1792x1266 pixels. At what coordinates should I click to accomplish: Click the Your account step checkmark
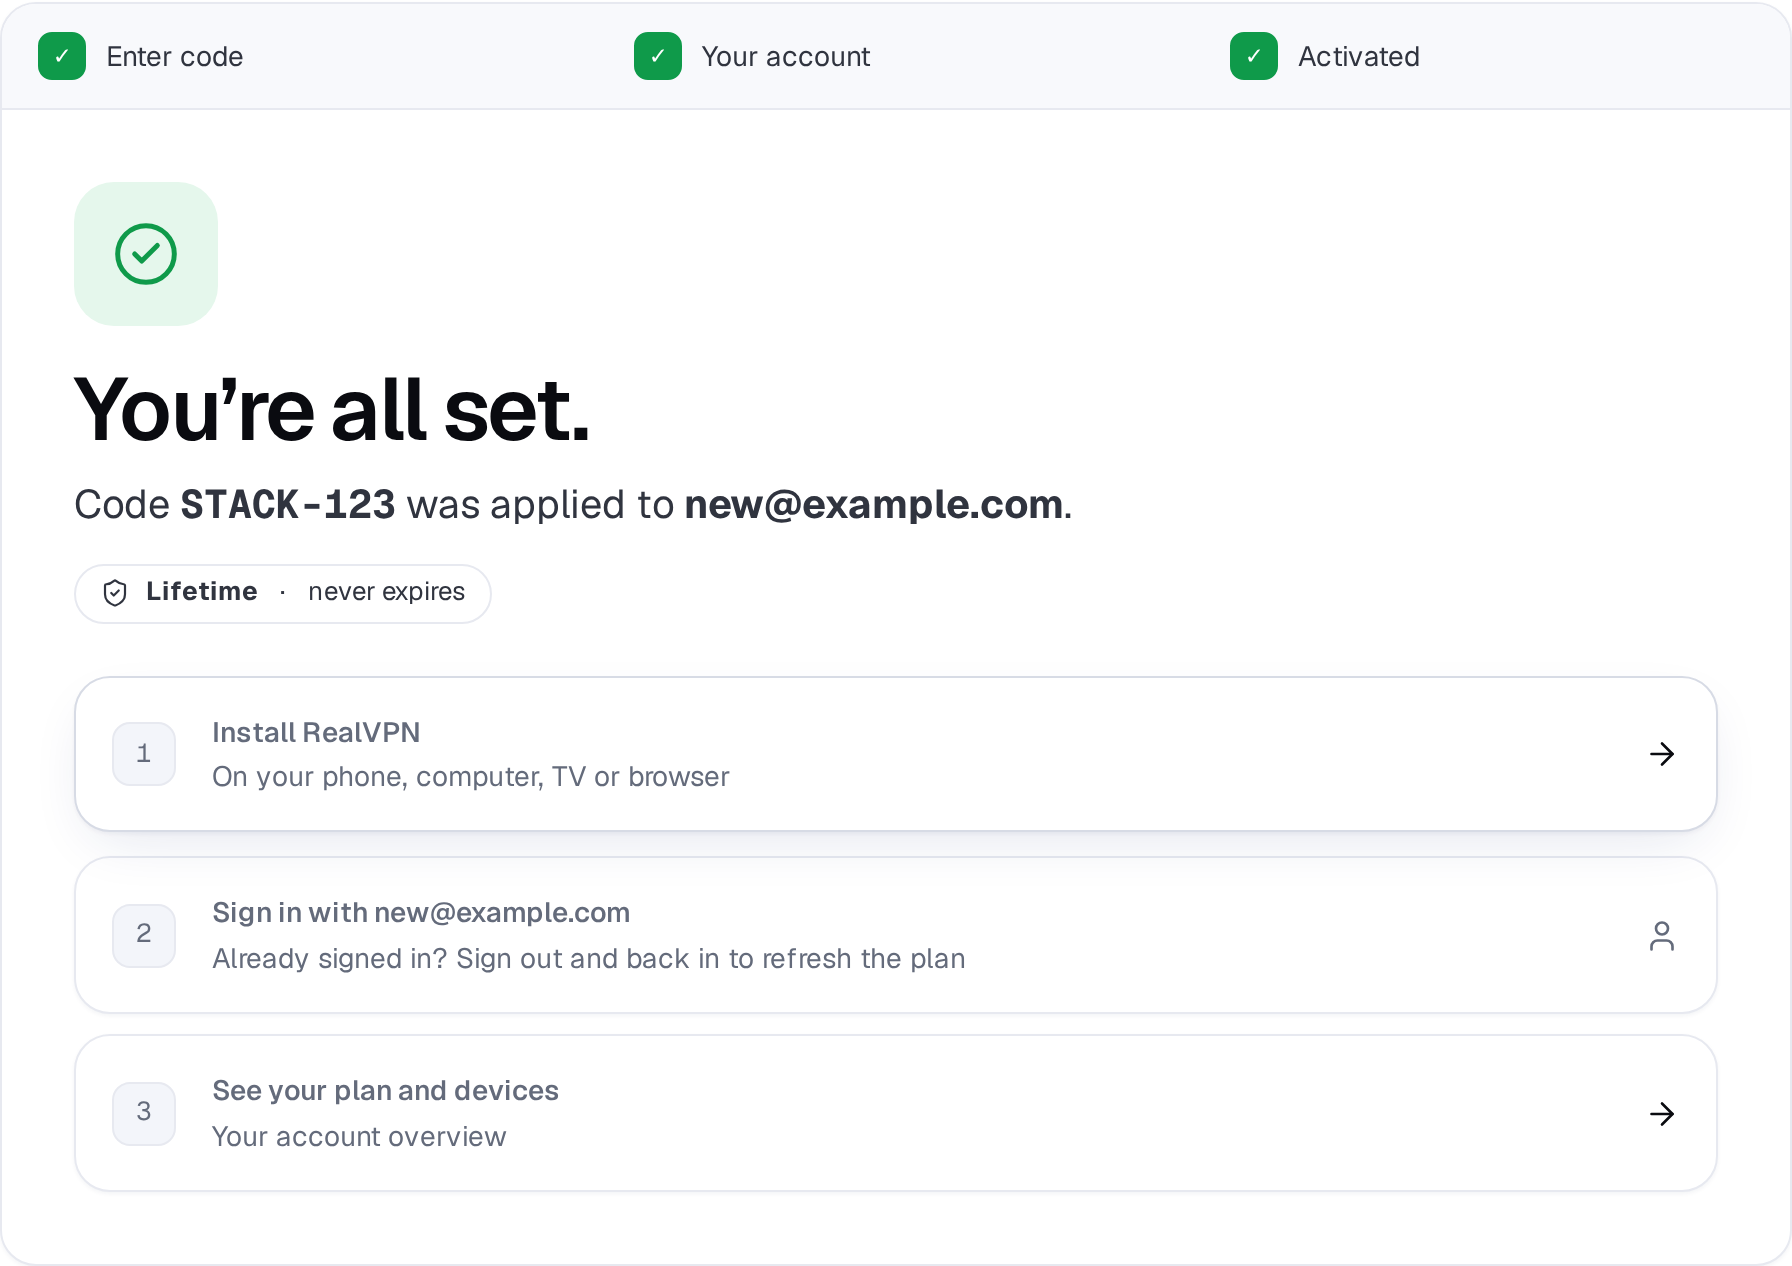(658, 56)
